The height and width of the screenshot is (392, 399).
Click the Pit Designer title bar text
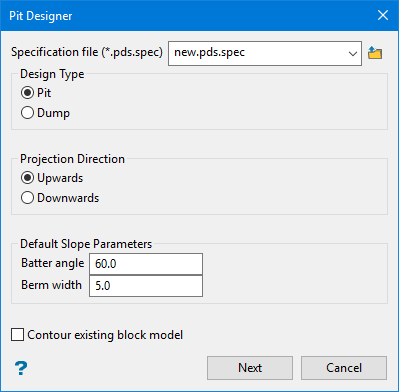point(41,16)
